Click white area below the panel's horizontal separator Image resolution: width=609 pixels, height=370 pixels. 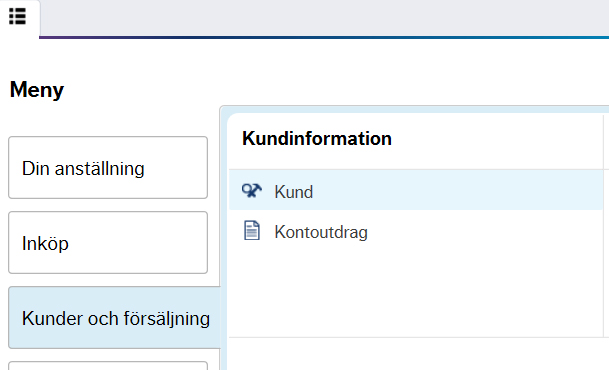(416, 354)
